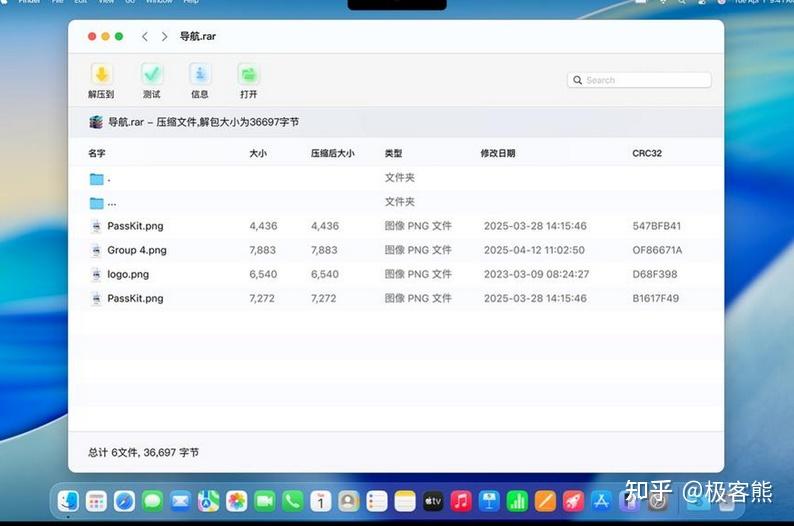The height and width of the screenshot is (526, 794).
Task: Open Finder from the Dock
Action: coord(68,501)
